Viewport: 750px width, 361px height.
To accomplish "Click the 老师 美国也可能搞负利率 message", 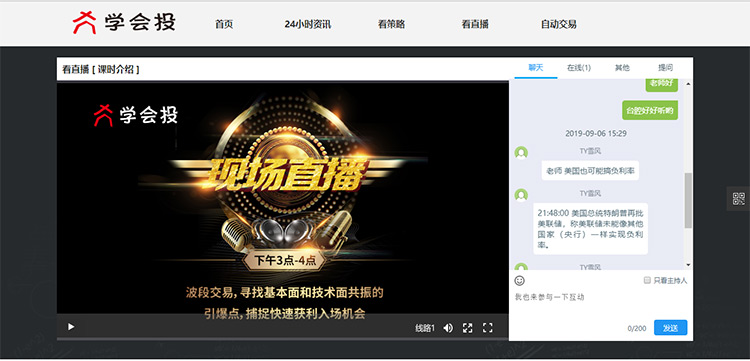I will coord(590,171).
